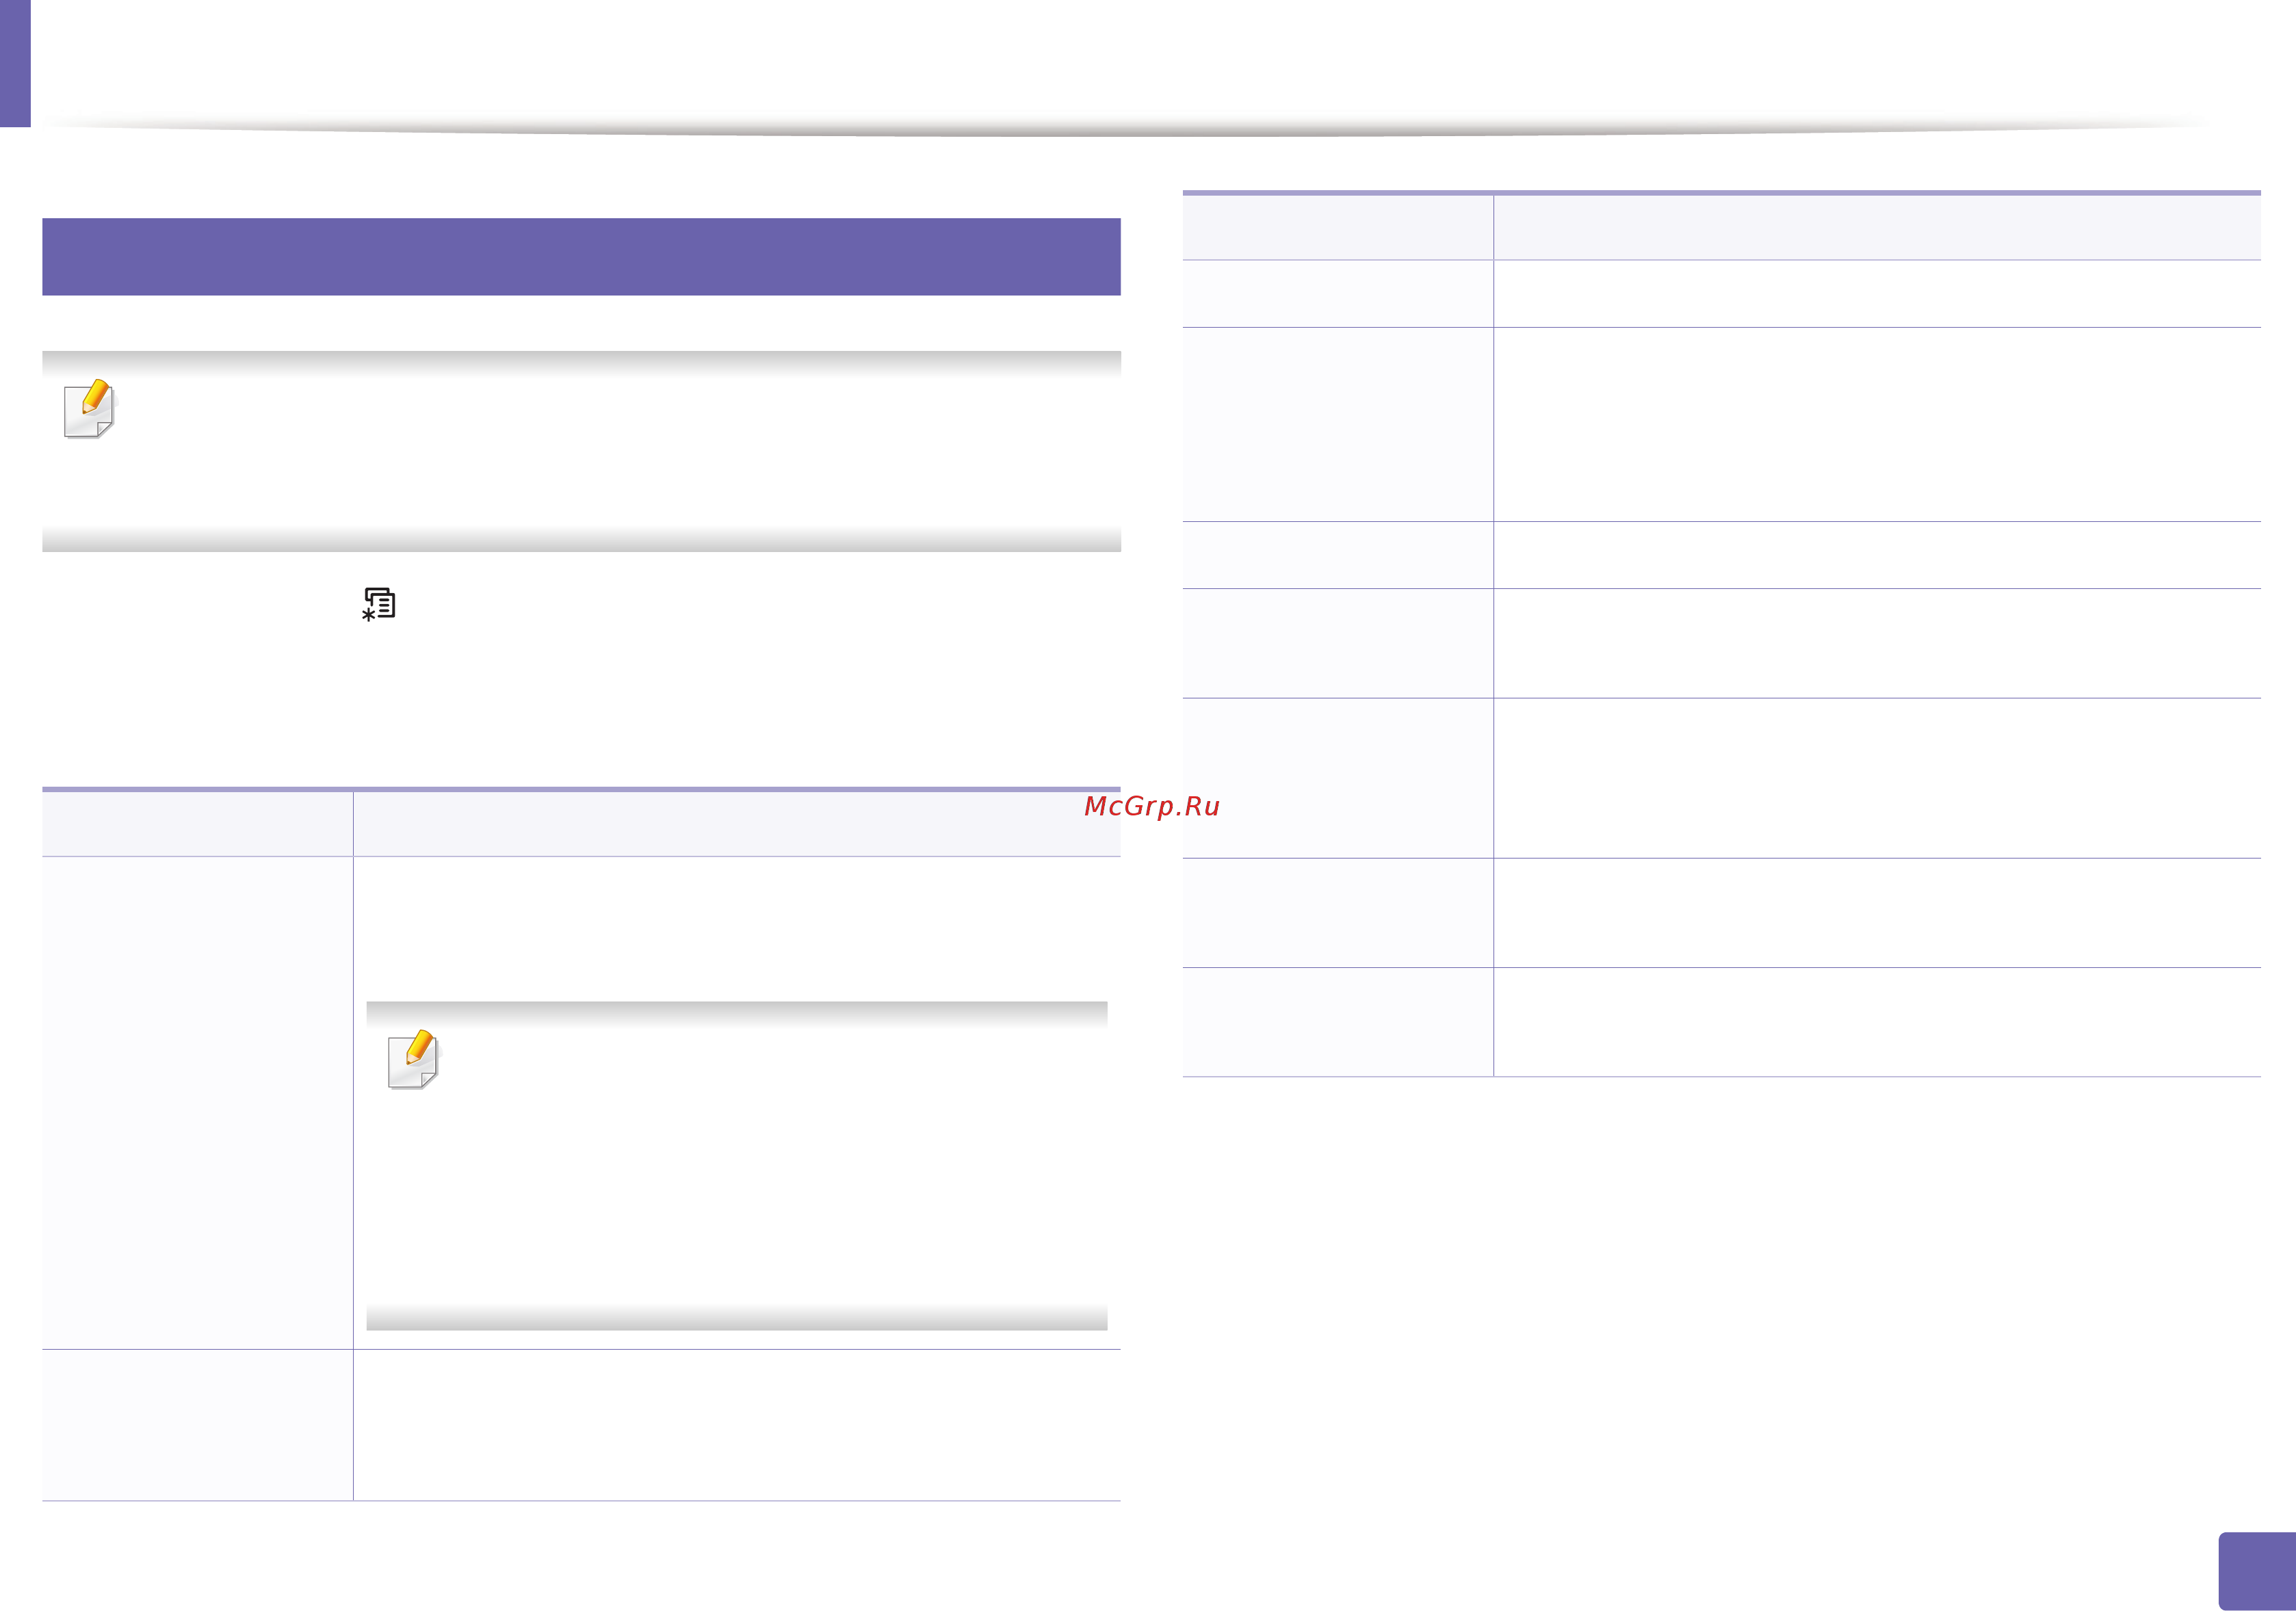The width and height of the screenshot is (2296, 1611).
Task: Click the tallest row in the right table
Action: [1721, 424]
